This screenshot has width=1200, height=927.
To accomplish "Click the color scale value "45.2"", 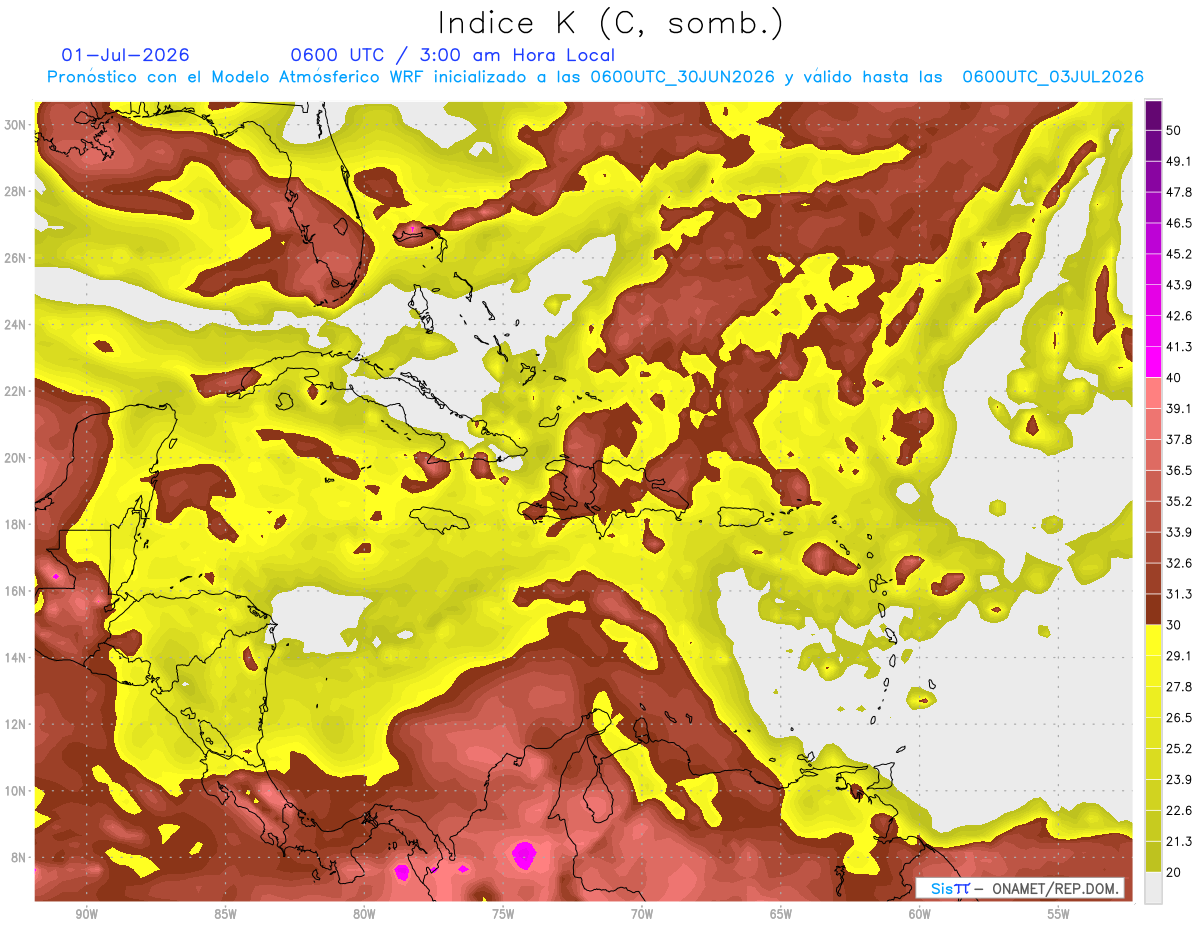I will [x=1178, y=254].
